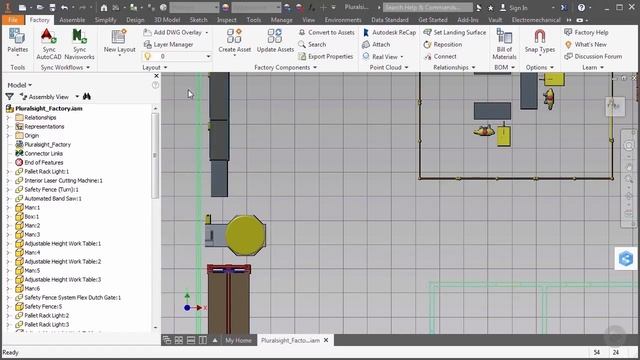Viewport: 640px width, 360px height.
Task: Create a New Layout
Action: pyautogui.click(x=119, y=41)
